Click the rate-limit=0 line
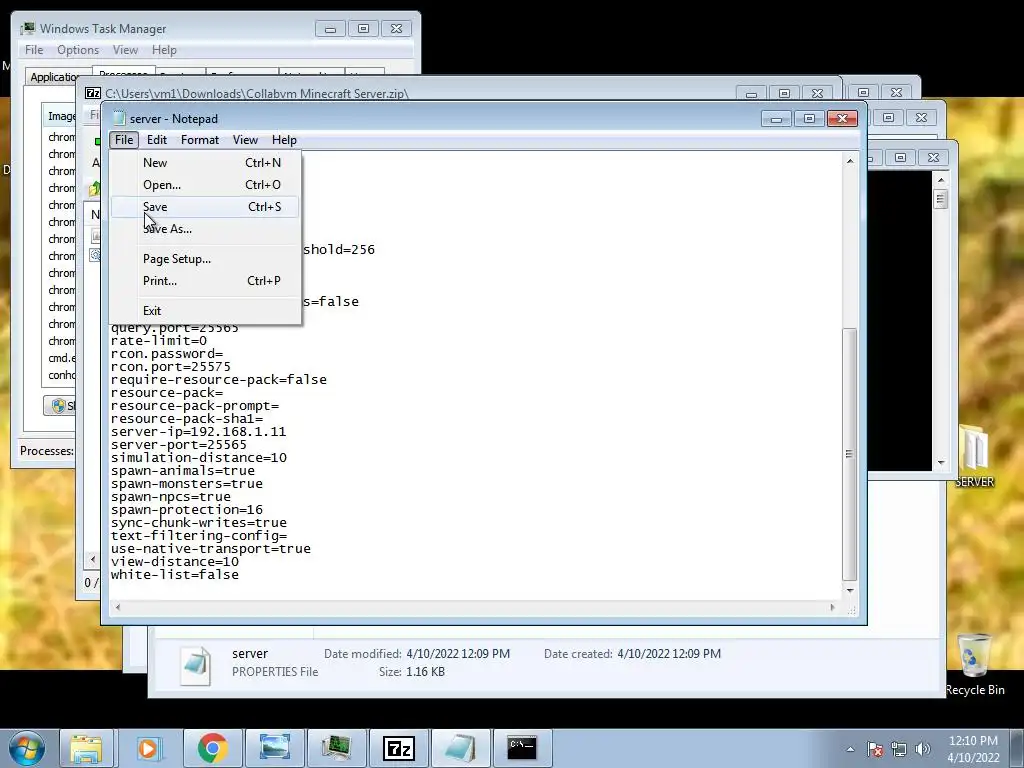 [x=159, y=340]
